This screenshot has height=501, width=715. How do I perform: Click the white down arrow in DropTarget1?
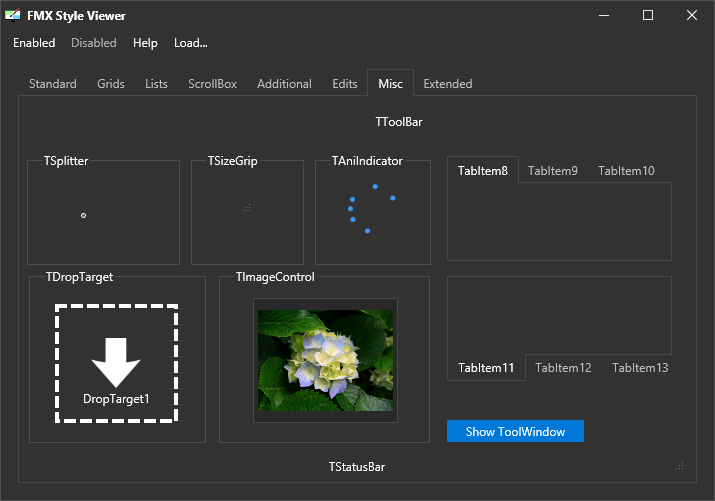(x=116, y=362)
